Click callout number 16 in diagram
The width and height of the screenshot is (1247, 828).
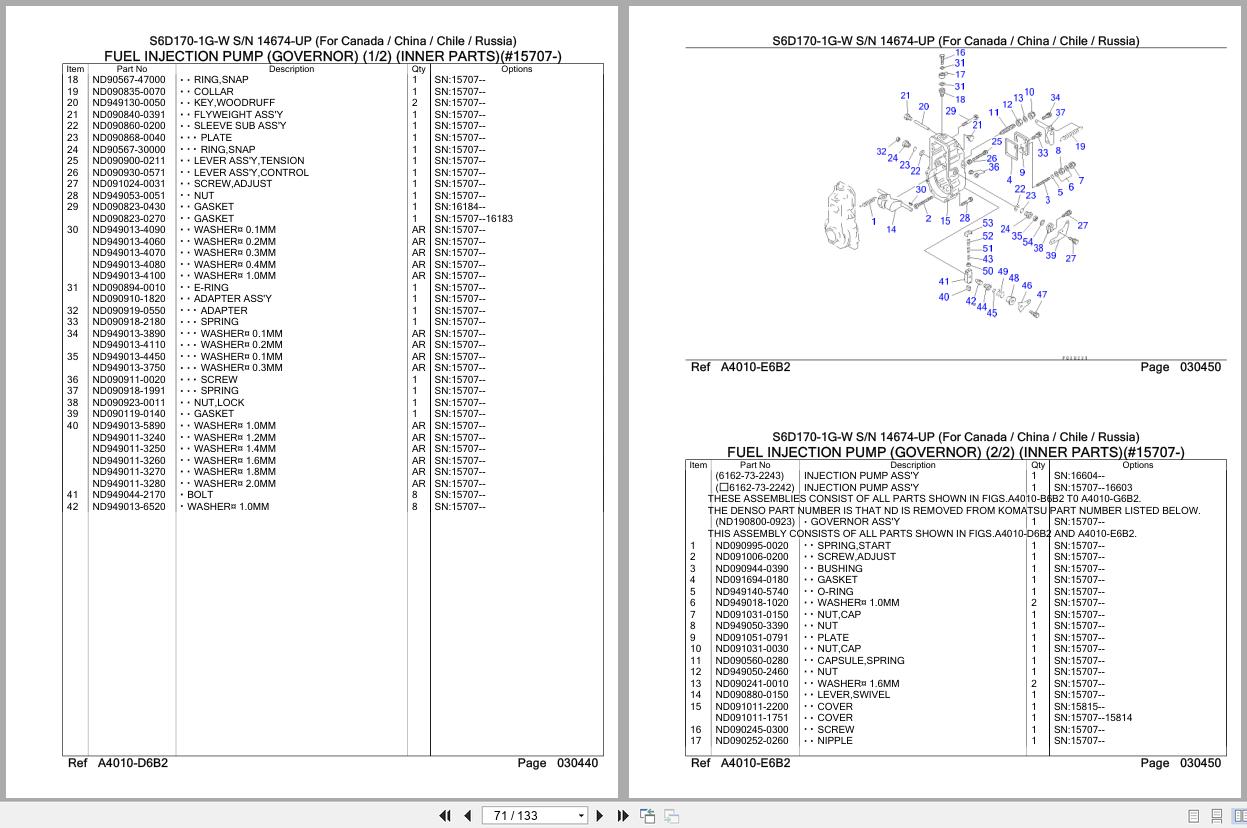(x=960, y=53)
